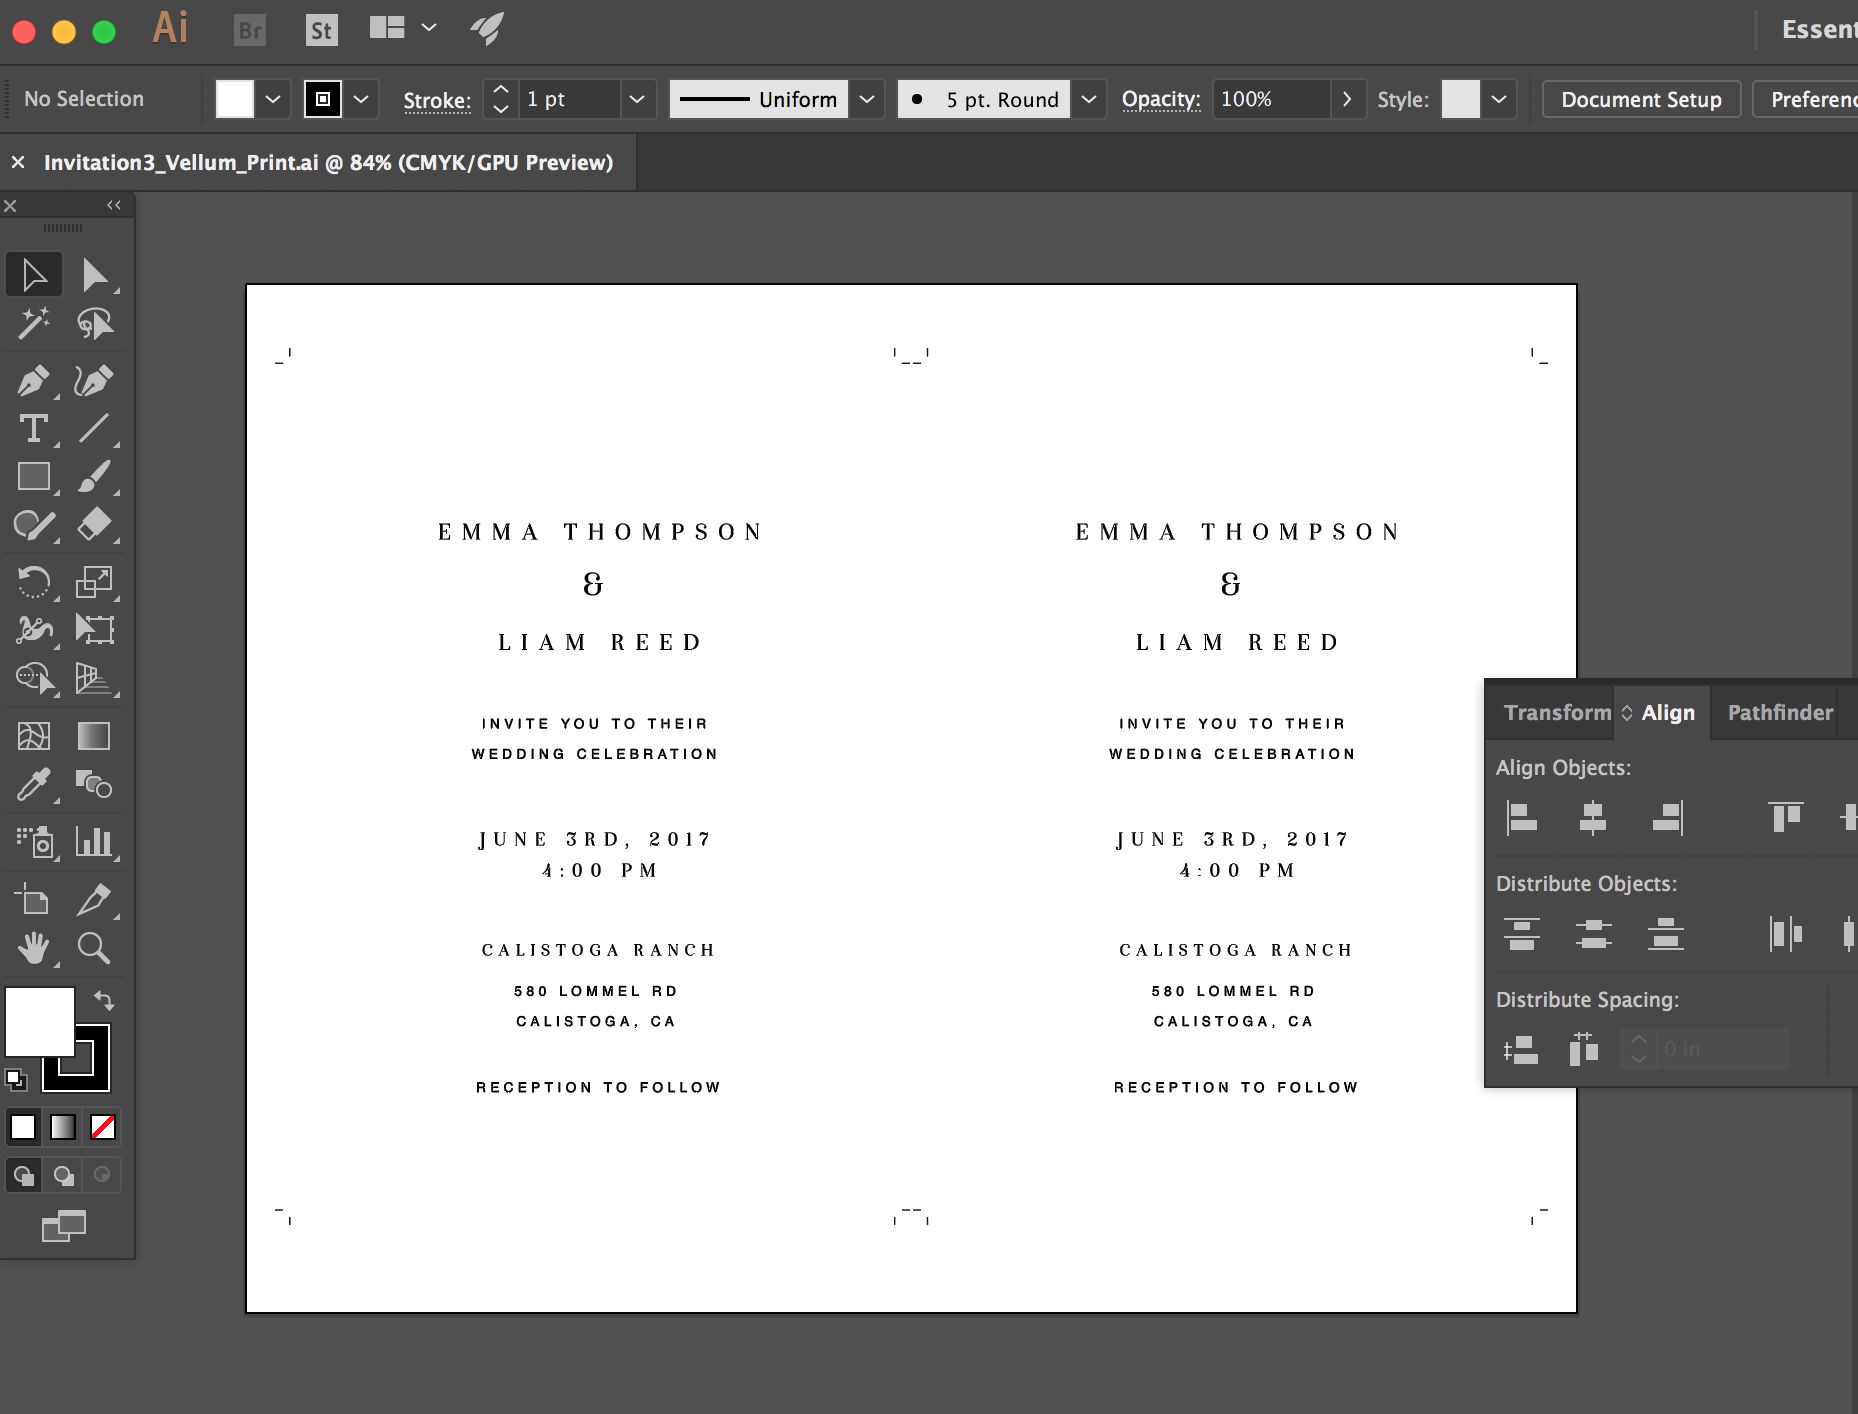Select the Selection tool arrow
The width and height of the screenshot is (1858, 1414).
34,274
